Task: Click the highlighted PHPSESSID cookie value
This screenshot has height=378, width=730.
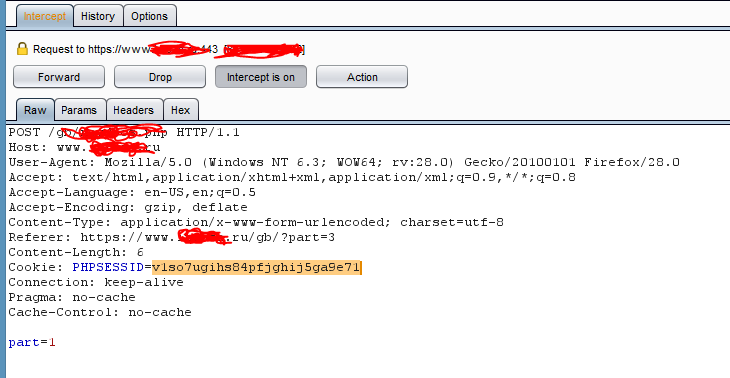Action: click(x=256, y=268)
